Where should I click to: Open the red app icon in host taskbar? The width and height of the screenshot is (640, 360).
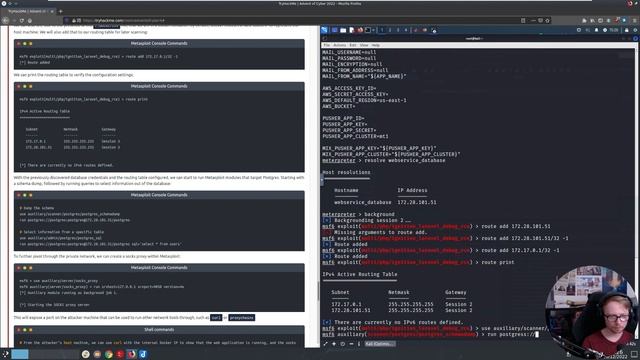(120, 354)
